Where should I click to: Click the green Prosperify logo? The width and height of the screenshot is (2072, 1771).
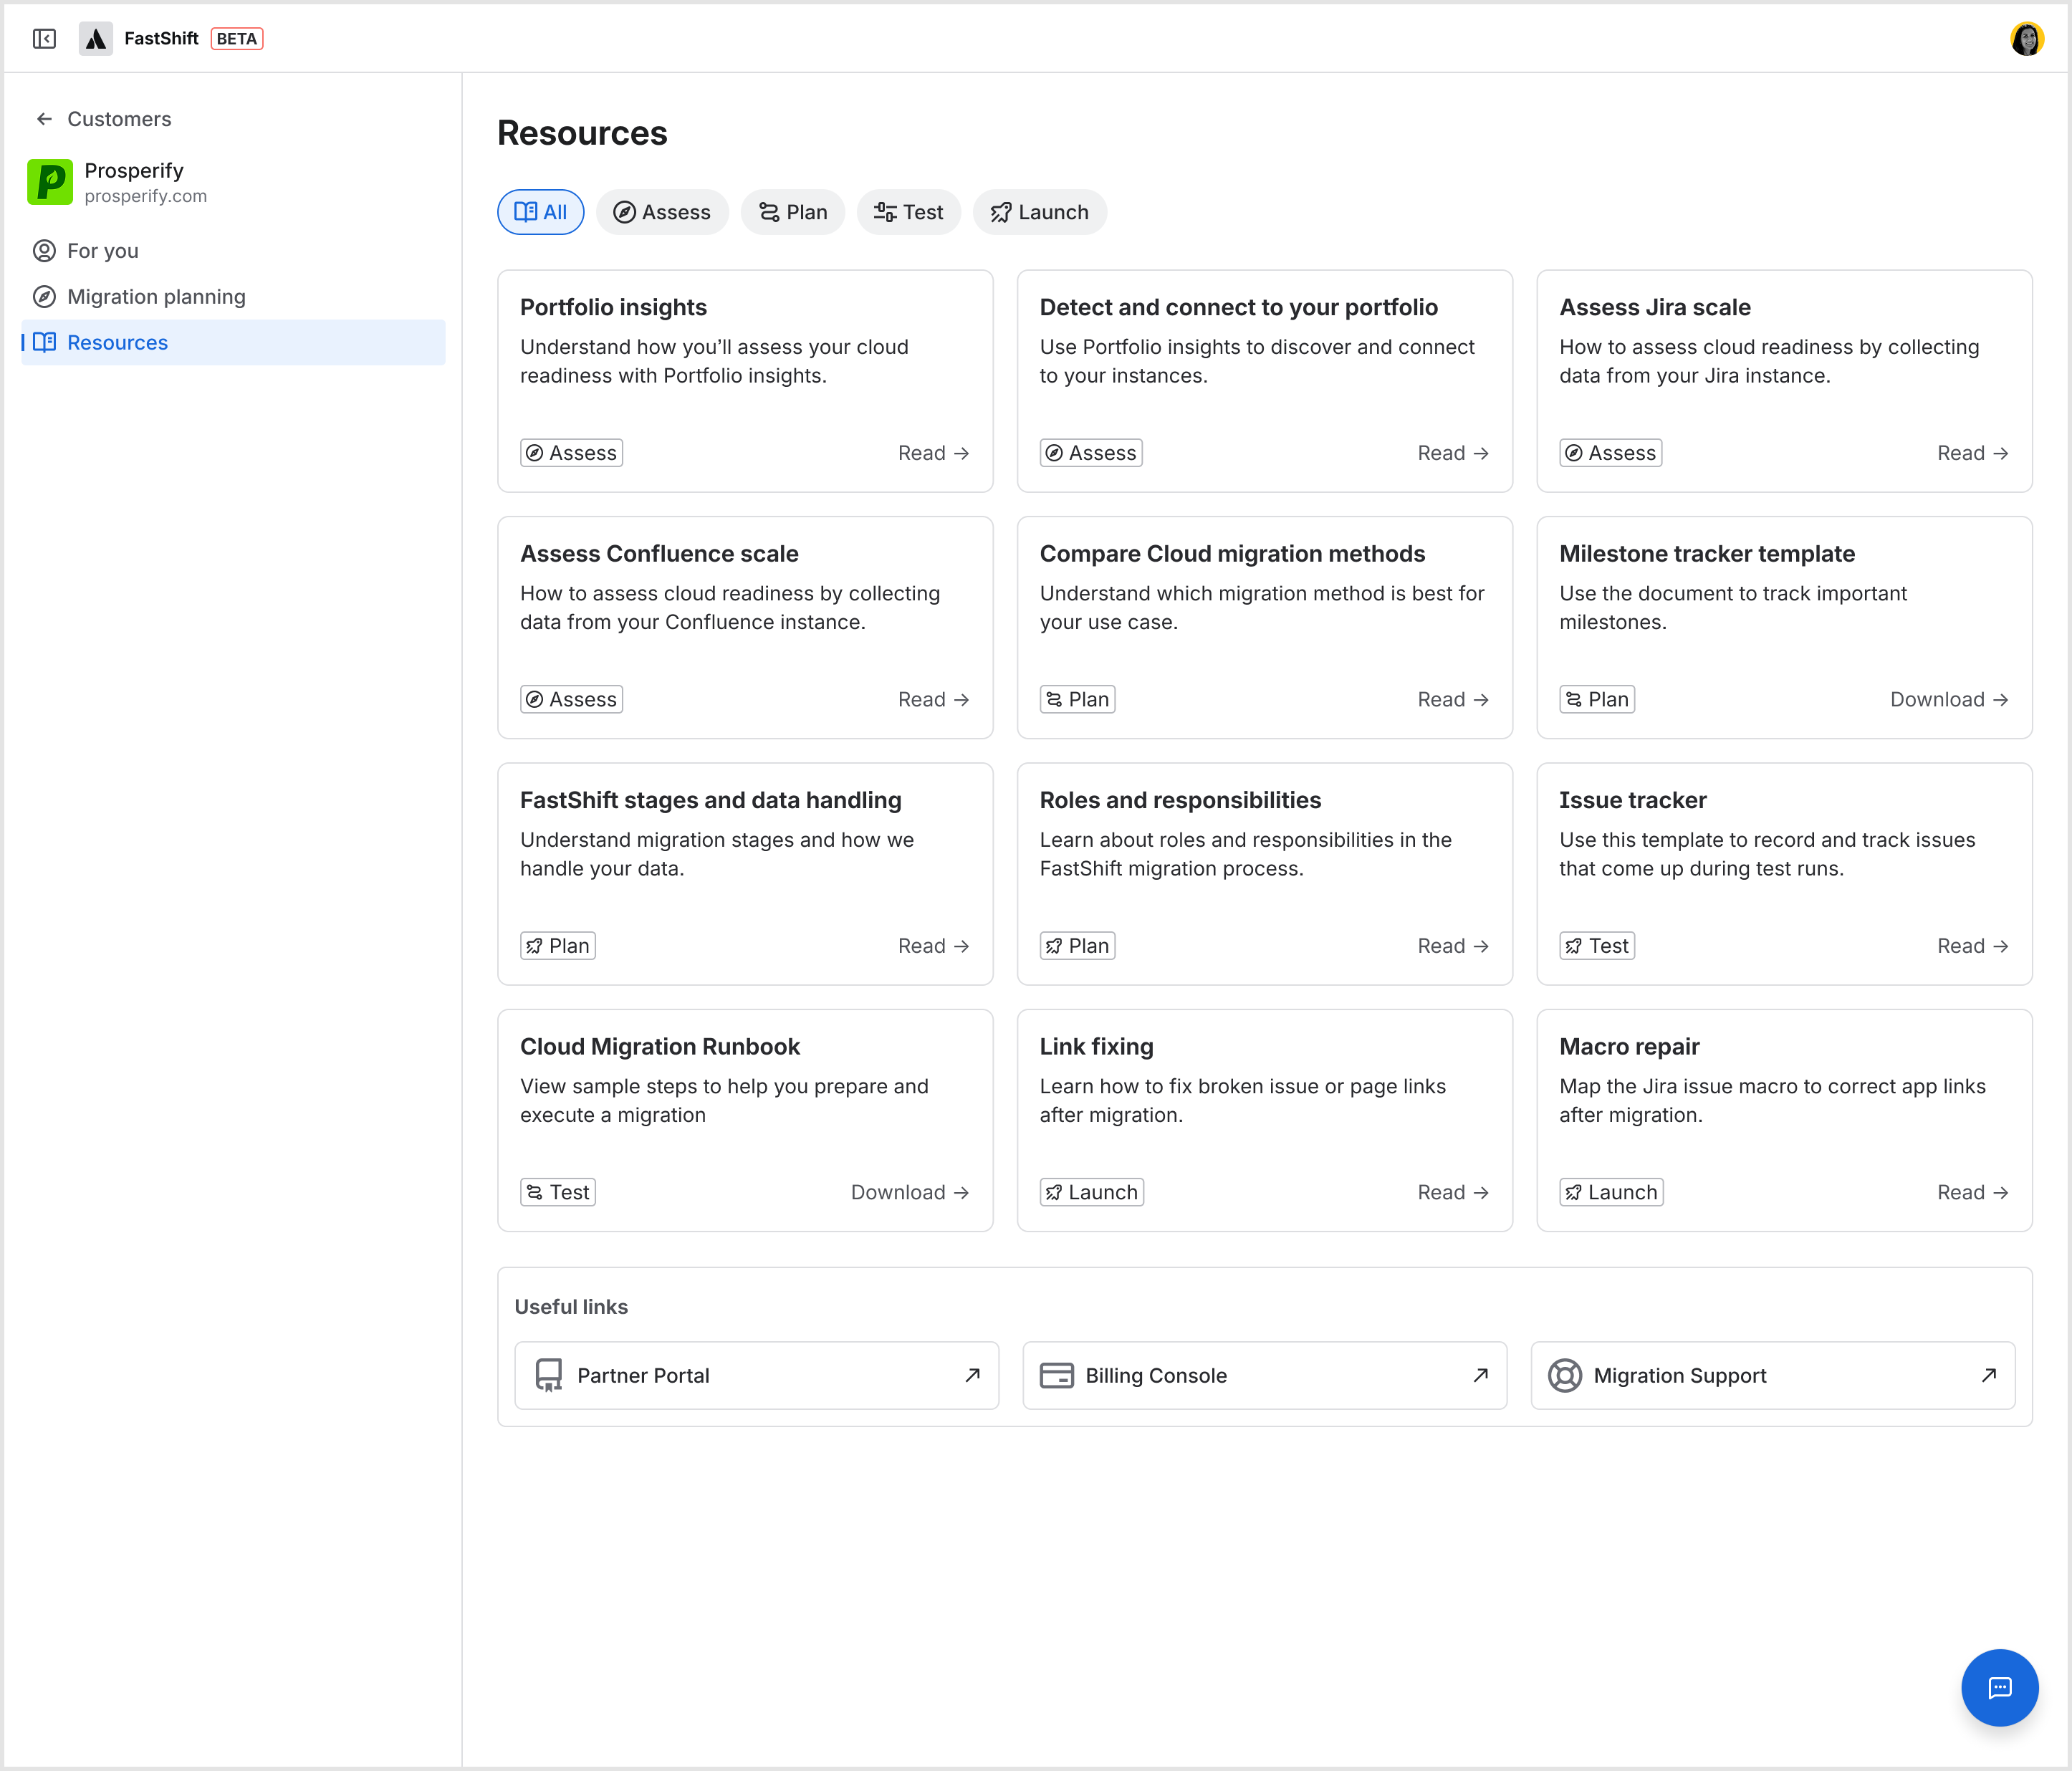(x=50, y=181)
